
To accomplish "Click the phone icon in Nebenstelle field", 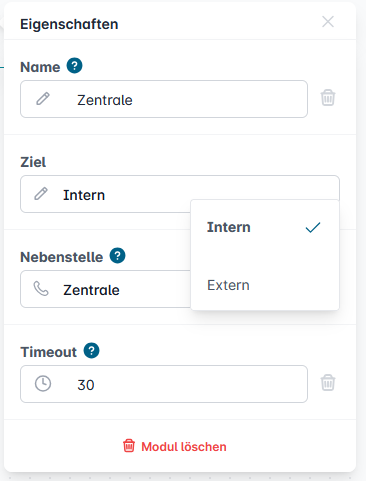I will [41, 289].
